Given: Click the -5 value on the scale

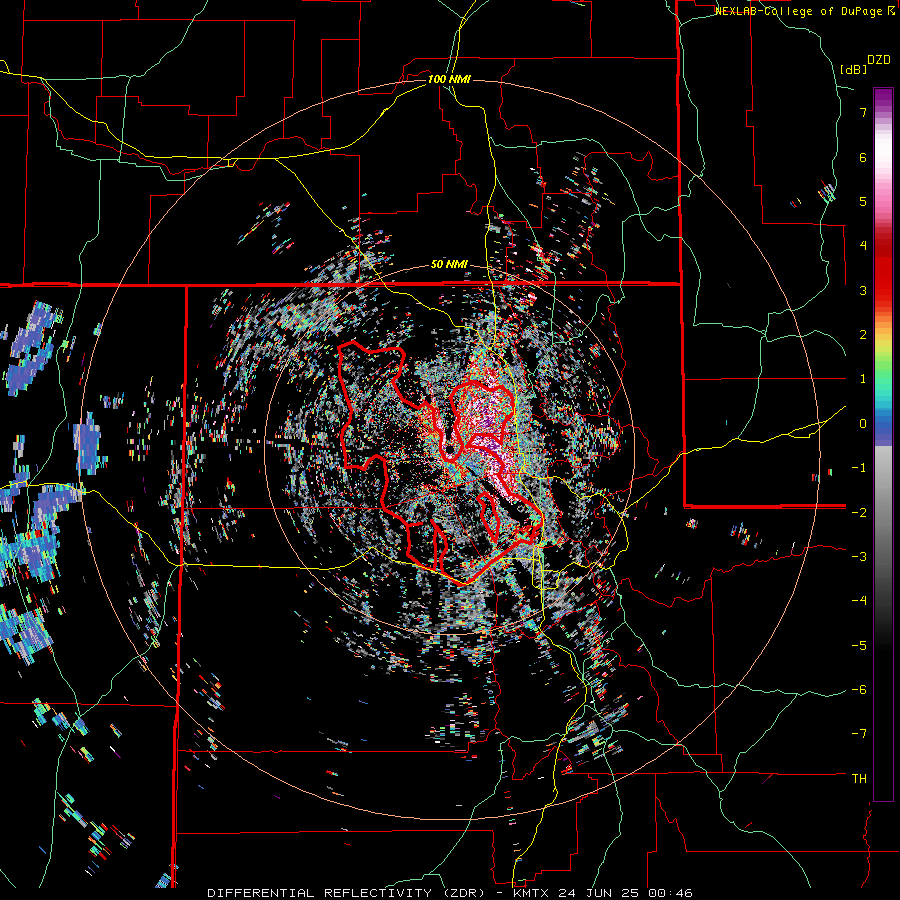Looking at the screenshot, I should click(859, 645).
